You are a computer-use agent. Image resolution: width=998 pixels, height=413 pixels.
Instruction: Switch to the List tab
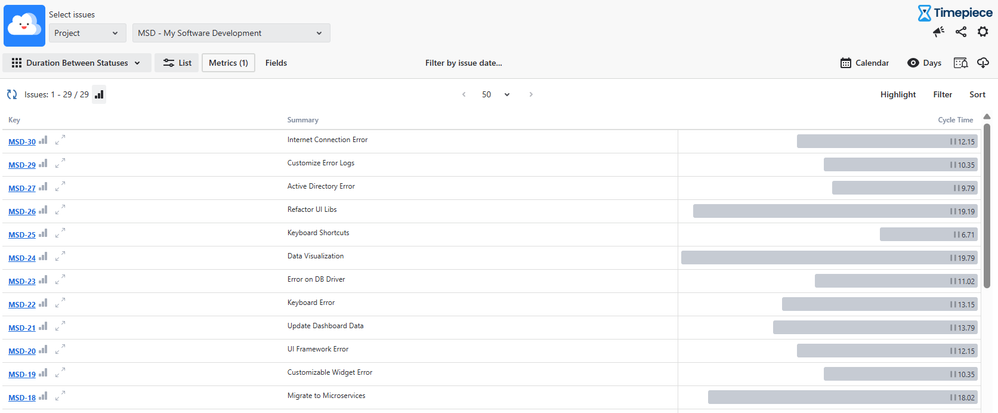pyautogui.click(x=177, y=62)
